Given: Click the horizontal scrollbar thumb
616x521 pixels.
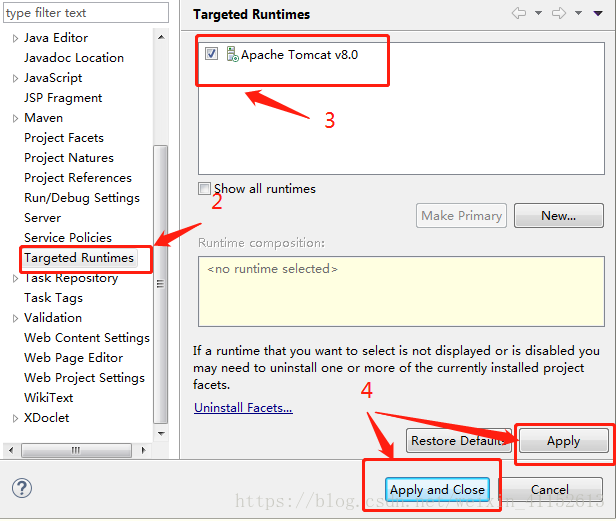Looking at the screenshot, I should 76,450.
